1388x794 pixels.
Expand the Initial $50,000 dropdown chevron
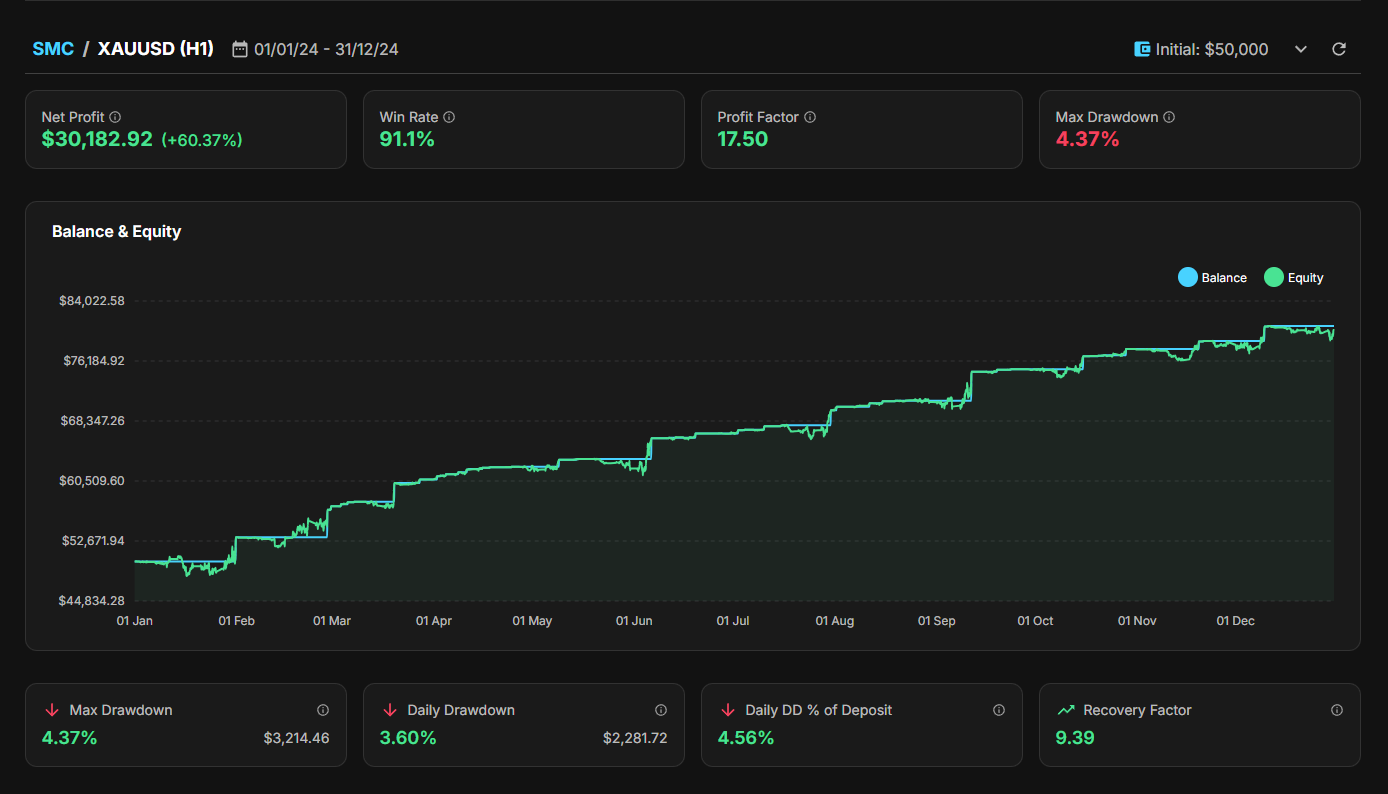(x=1300, y=48)
